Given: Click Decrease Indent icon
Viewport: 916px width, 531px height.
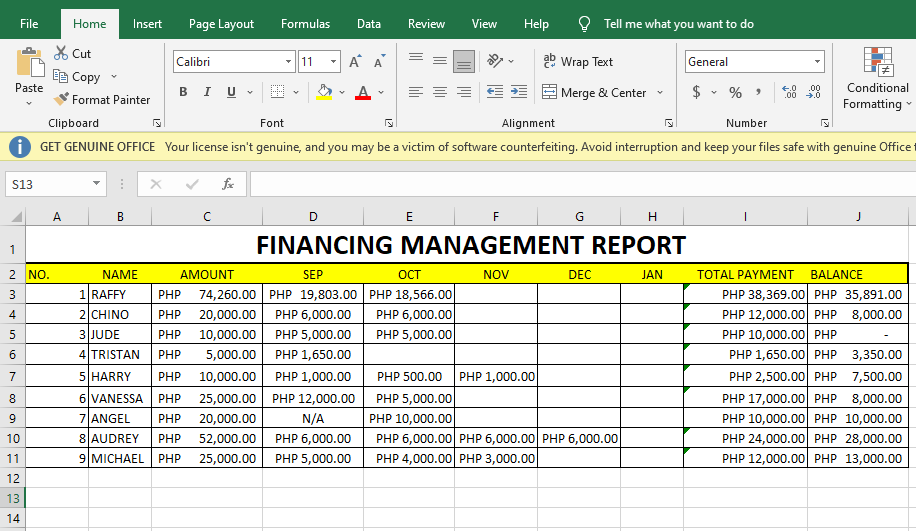Looking at the screenshot, I should coord(495,92).
